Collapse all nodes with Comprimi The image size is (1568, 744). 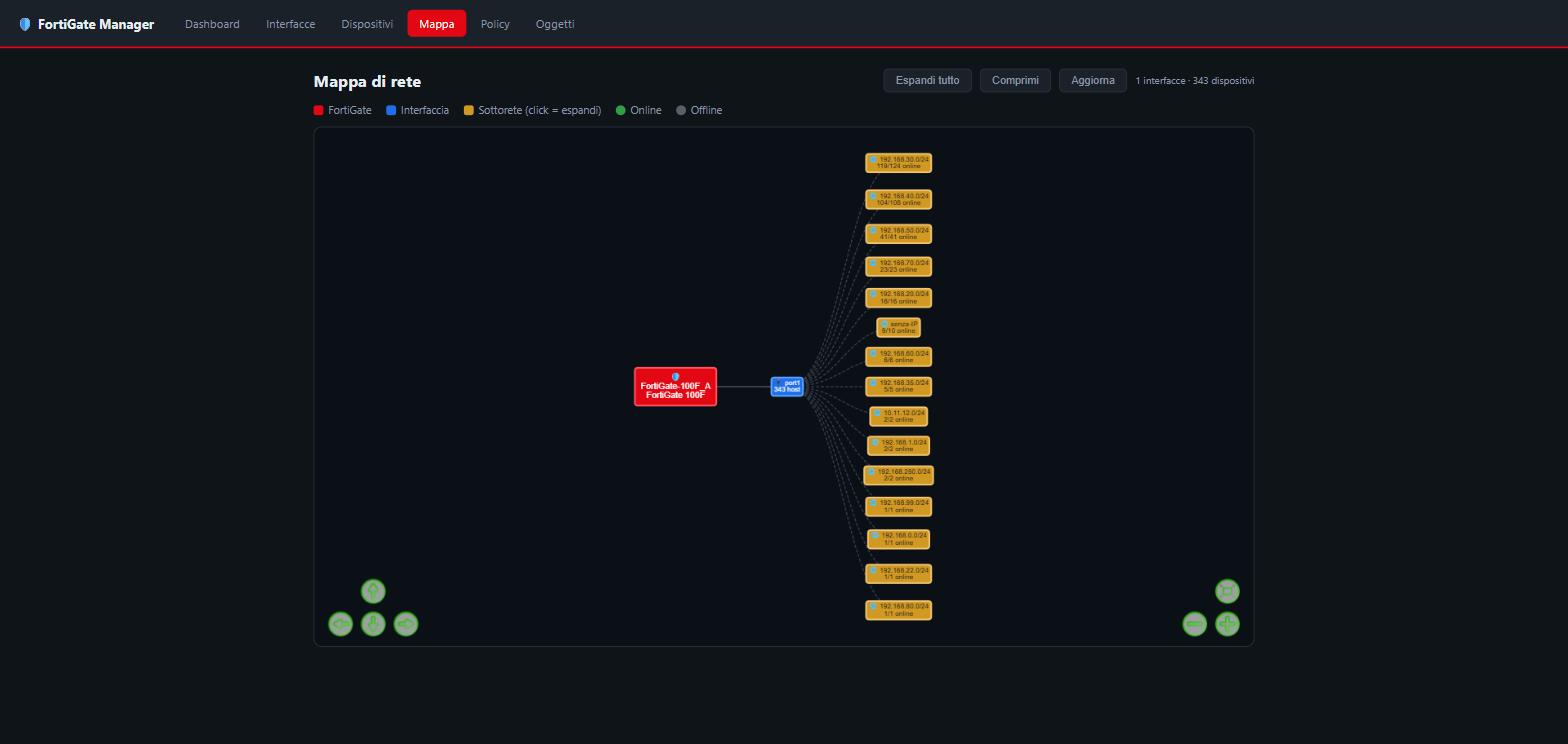click(1015, 80)
